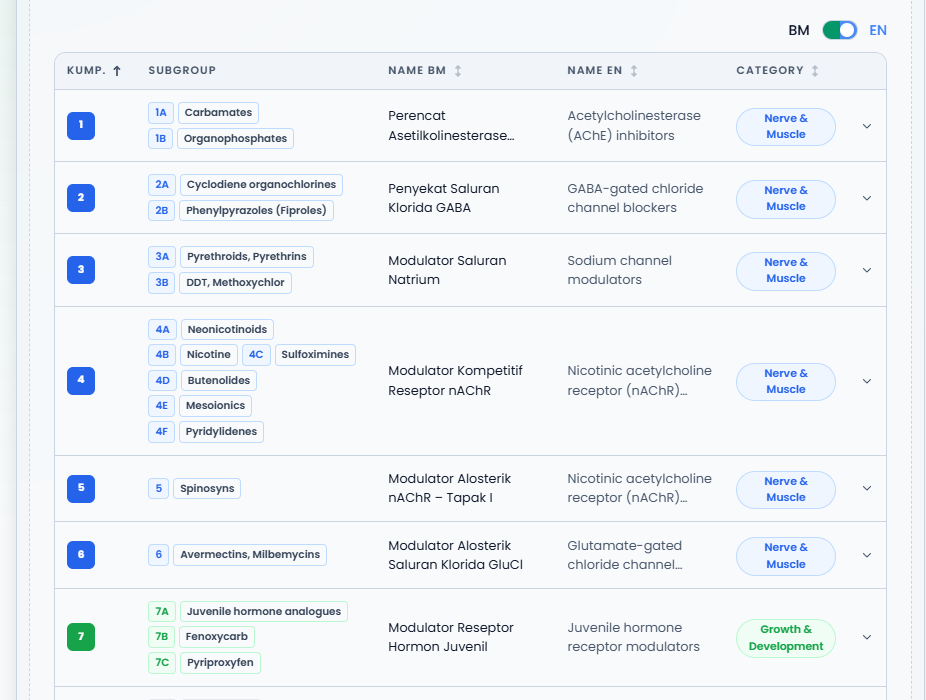This screenshot has height=700, width=926.
Task: Toggle the BM/EN language switch
Action: tap(839, 30)
